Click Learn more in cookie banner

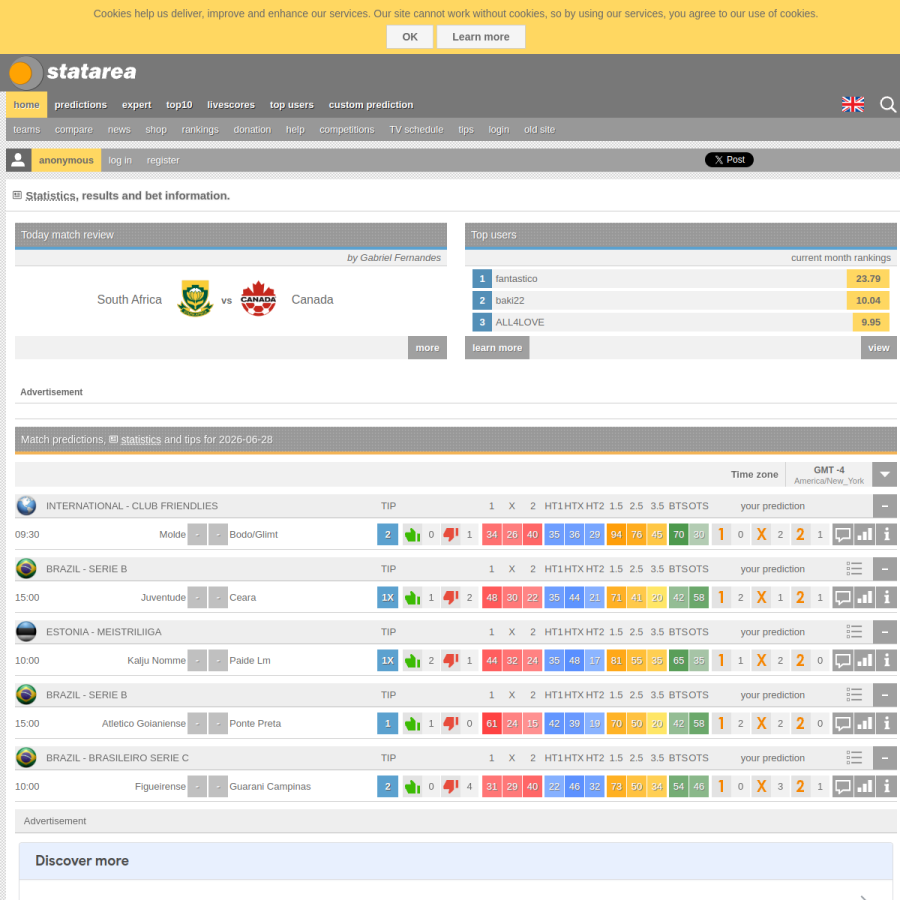[x=481, y=37]
